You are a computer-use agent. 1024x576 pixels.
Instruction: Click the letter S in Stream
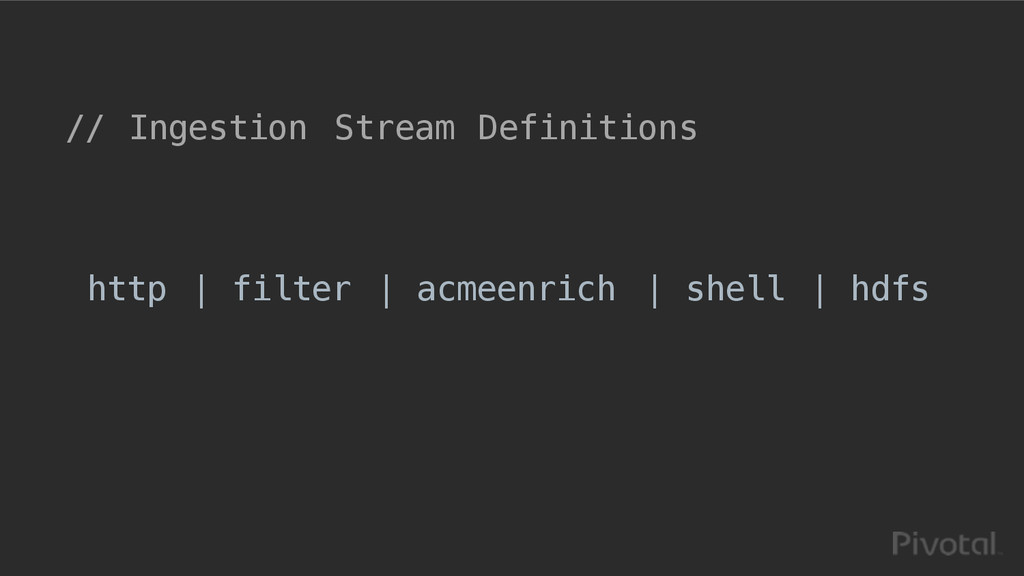pyautogui.click(x=344, y=128)
